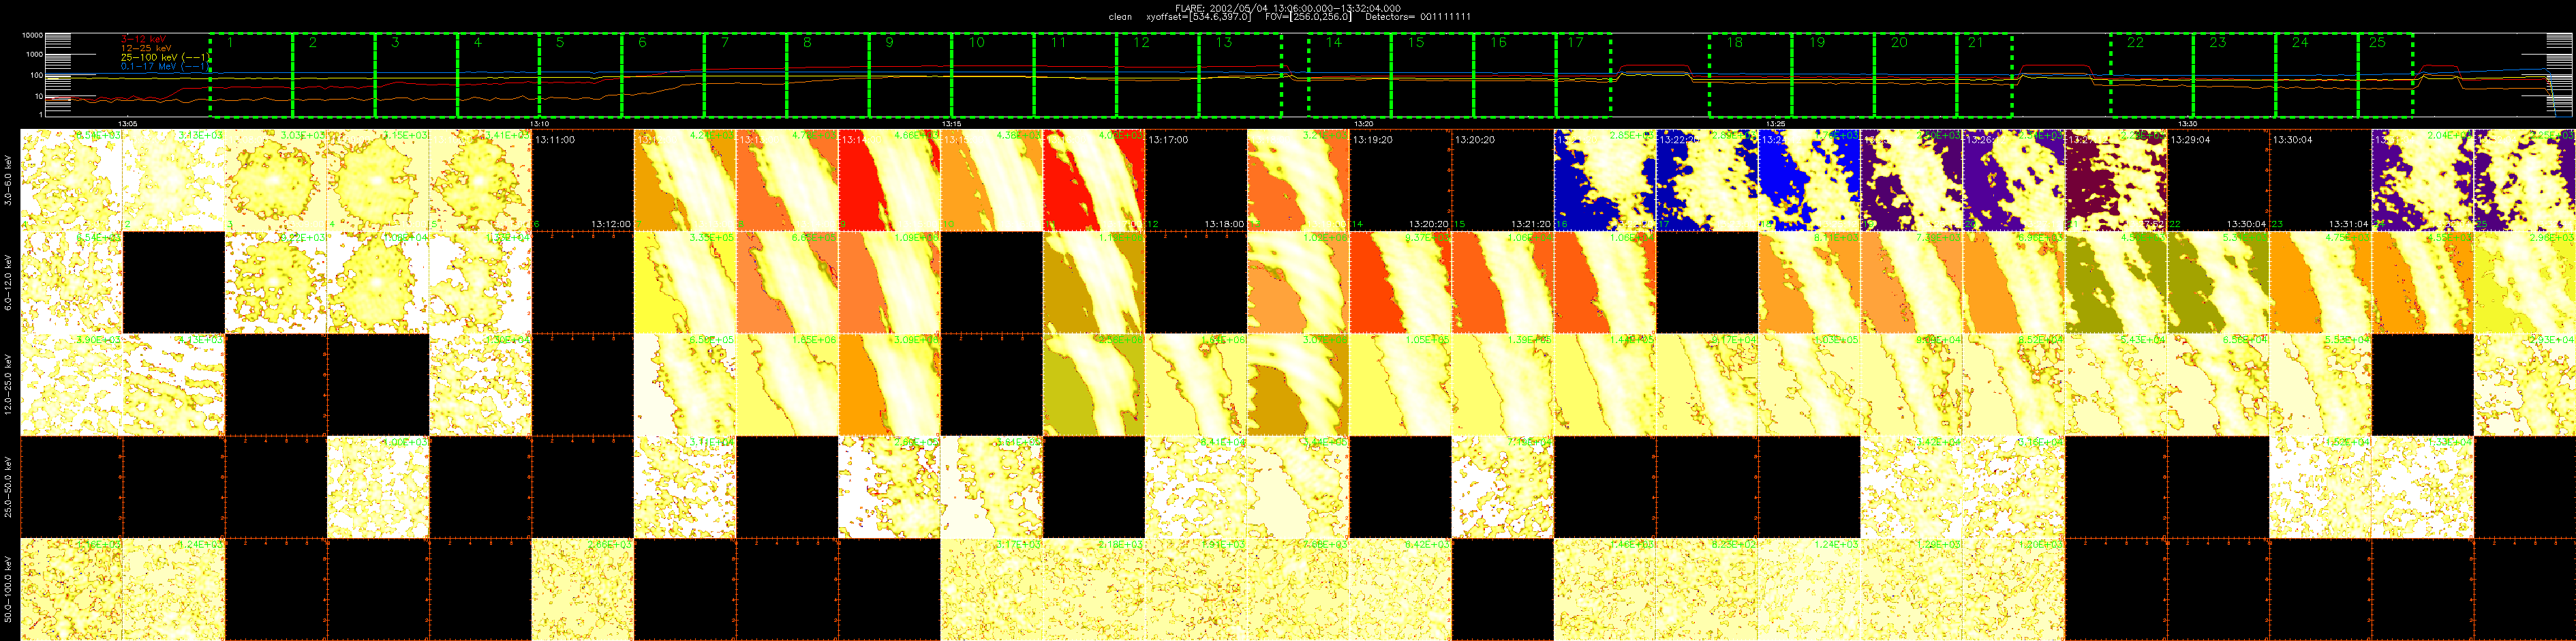Select time interval box 23 in light curve
The image size is (2576, 641).
click(2234, 75)
